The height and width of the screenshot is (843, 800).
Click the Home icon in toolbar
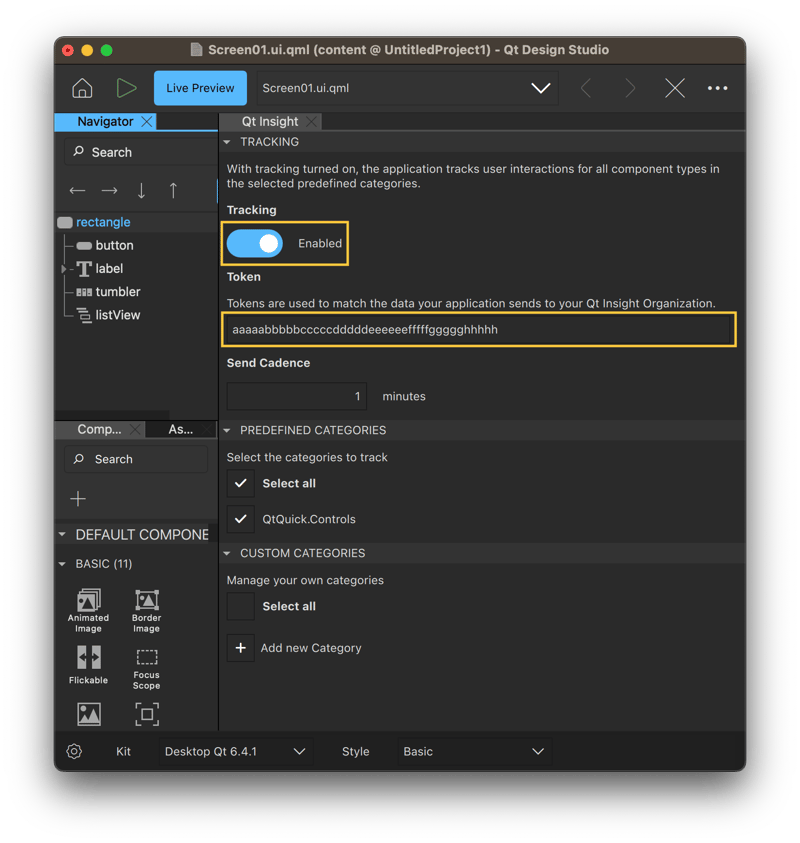82,88
